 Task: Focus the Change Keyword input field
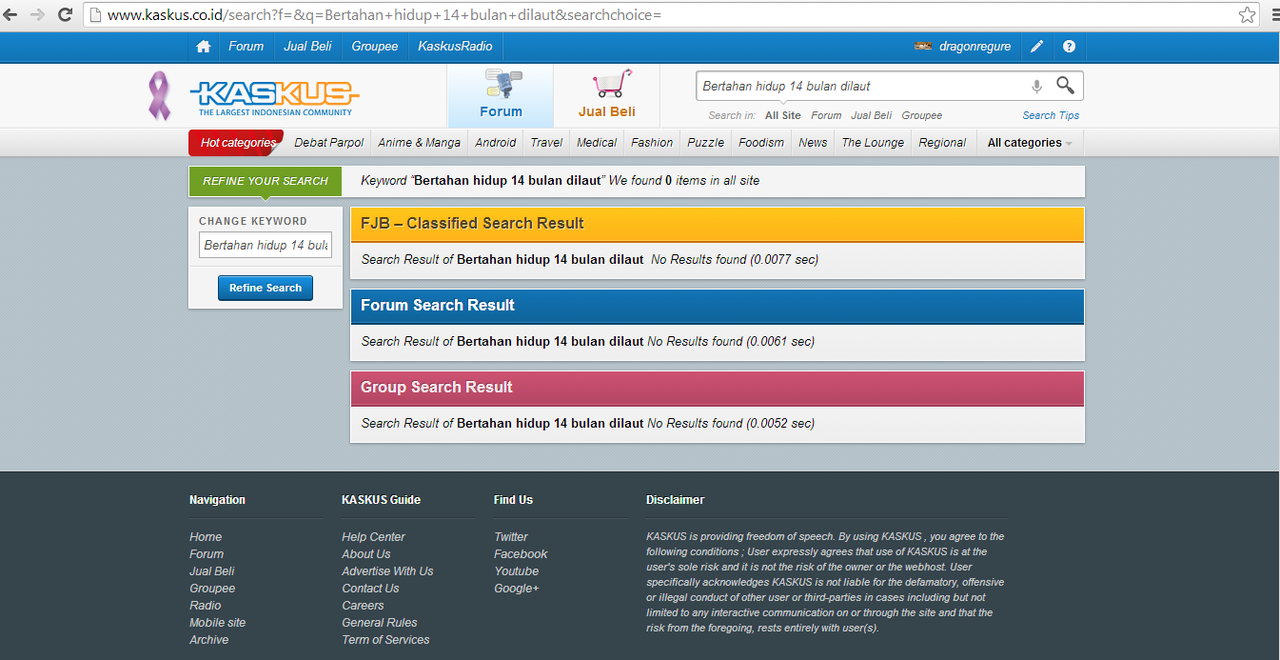coord(265,245)
